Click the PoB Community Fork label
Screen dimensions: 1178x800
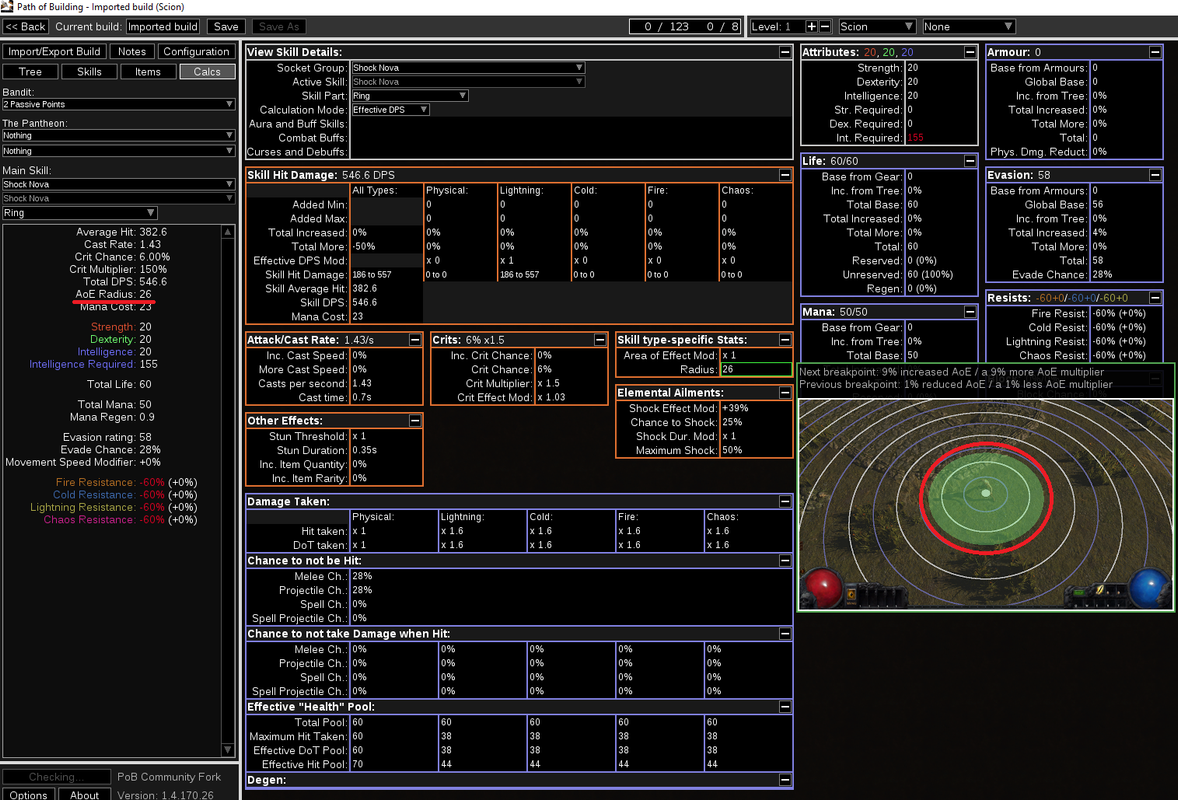(x=169, y=777)
